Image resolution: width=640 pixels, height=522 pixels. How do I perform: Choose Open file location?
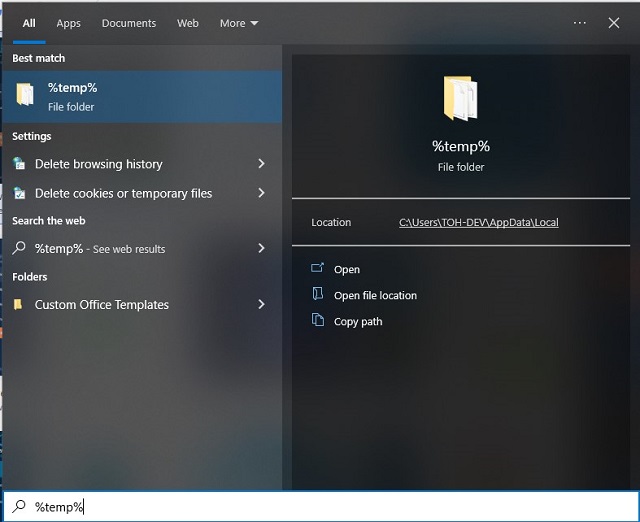click(x=376, y=295)
